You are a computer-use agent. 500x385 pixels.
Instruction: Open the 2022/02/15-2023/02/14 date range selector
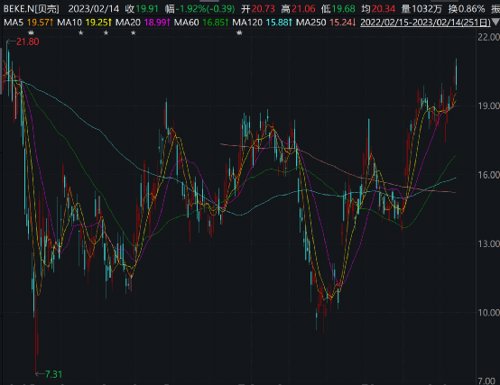[x=425, y=23]
